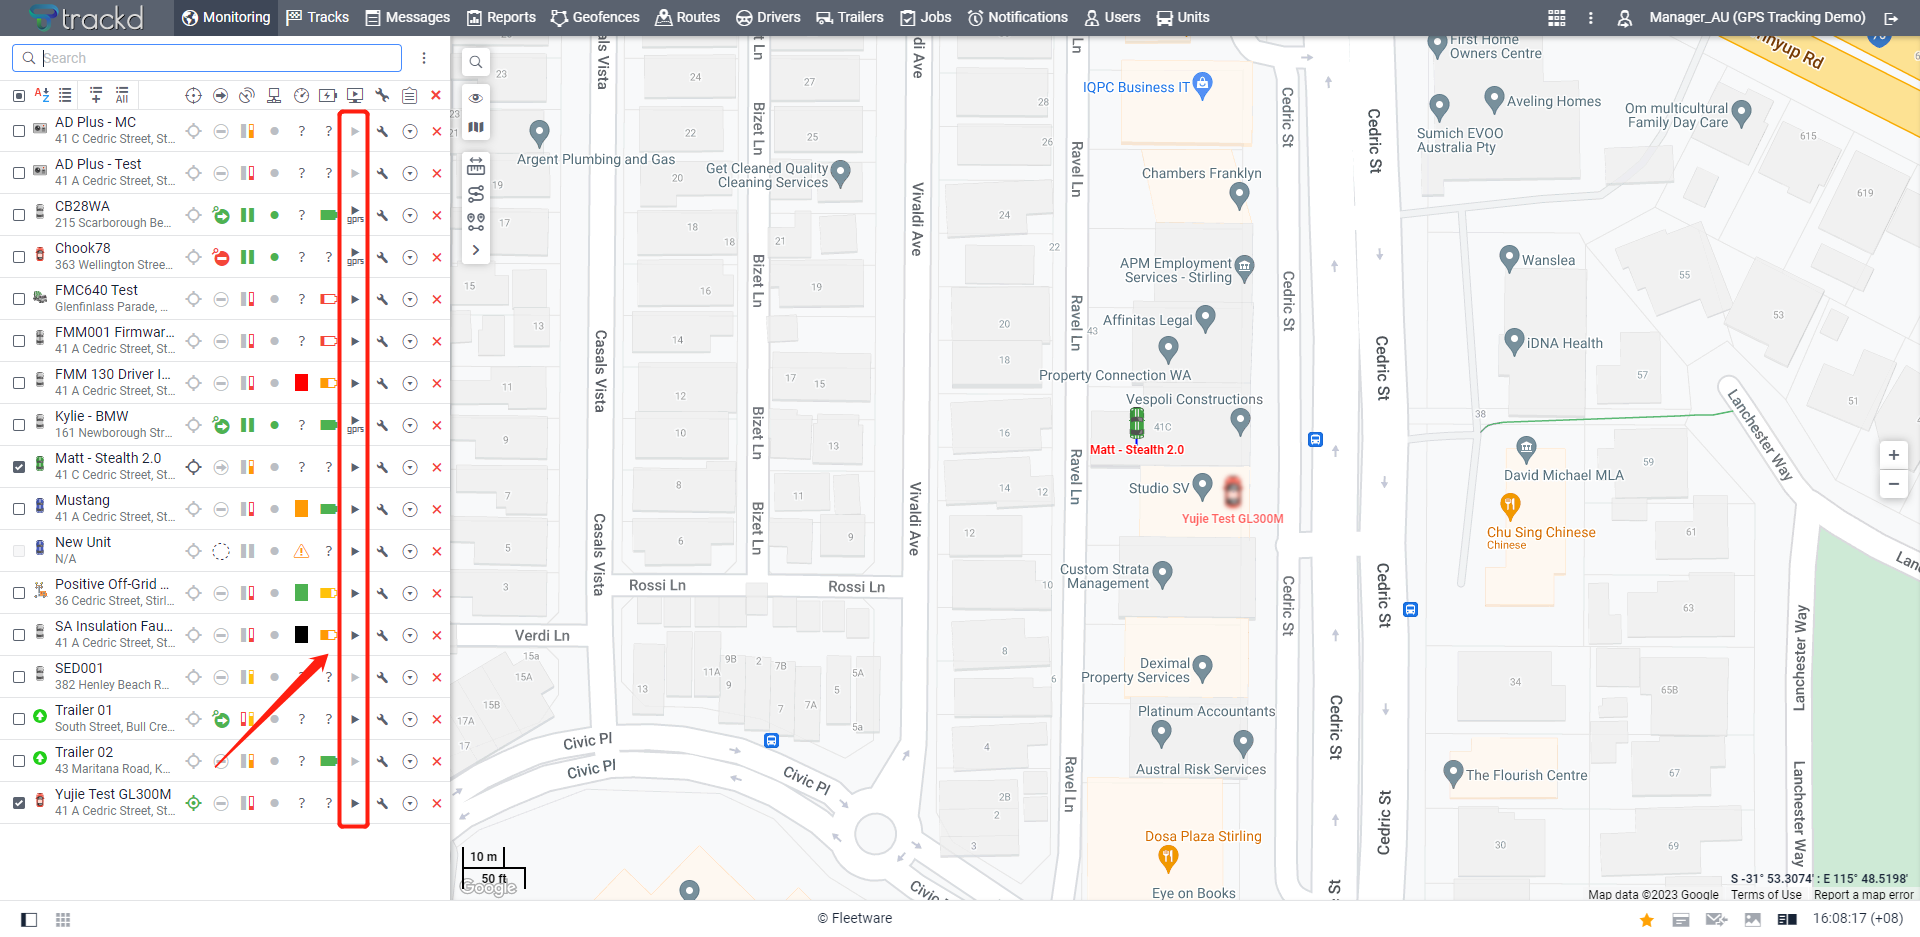Open the Terms of Use link
Screen dimensions: 1920x937
pyautogui.click(x=1766, y=895)
